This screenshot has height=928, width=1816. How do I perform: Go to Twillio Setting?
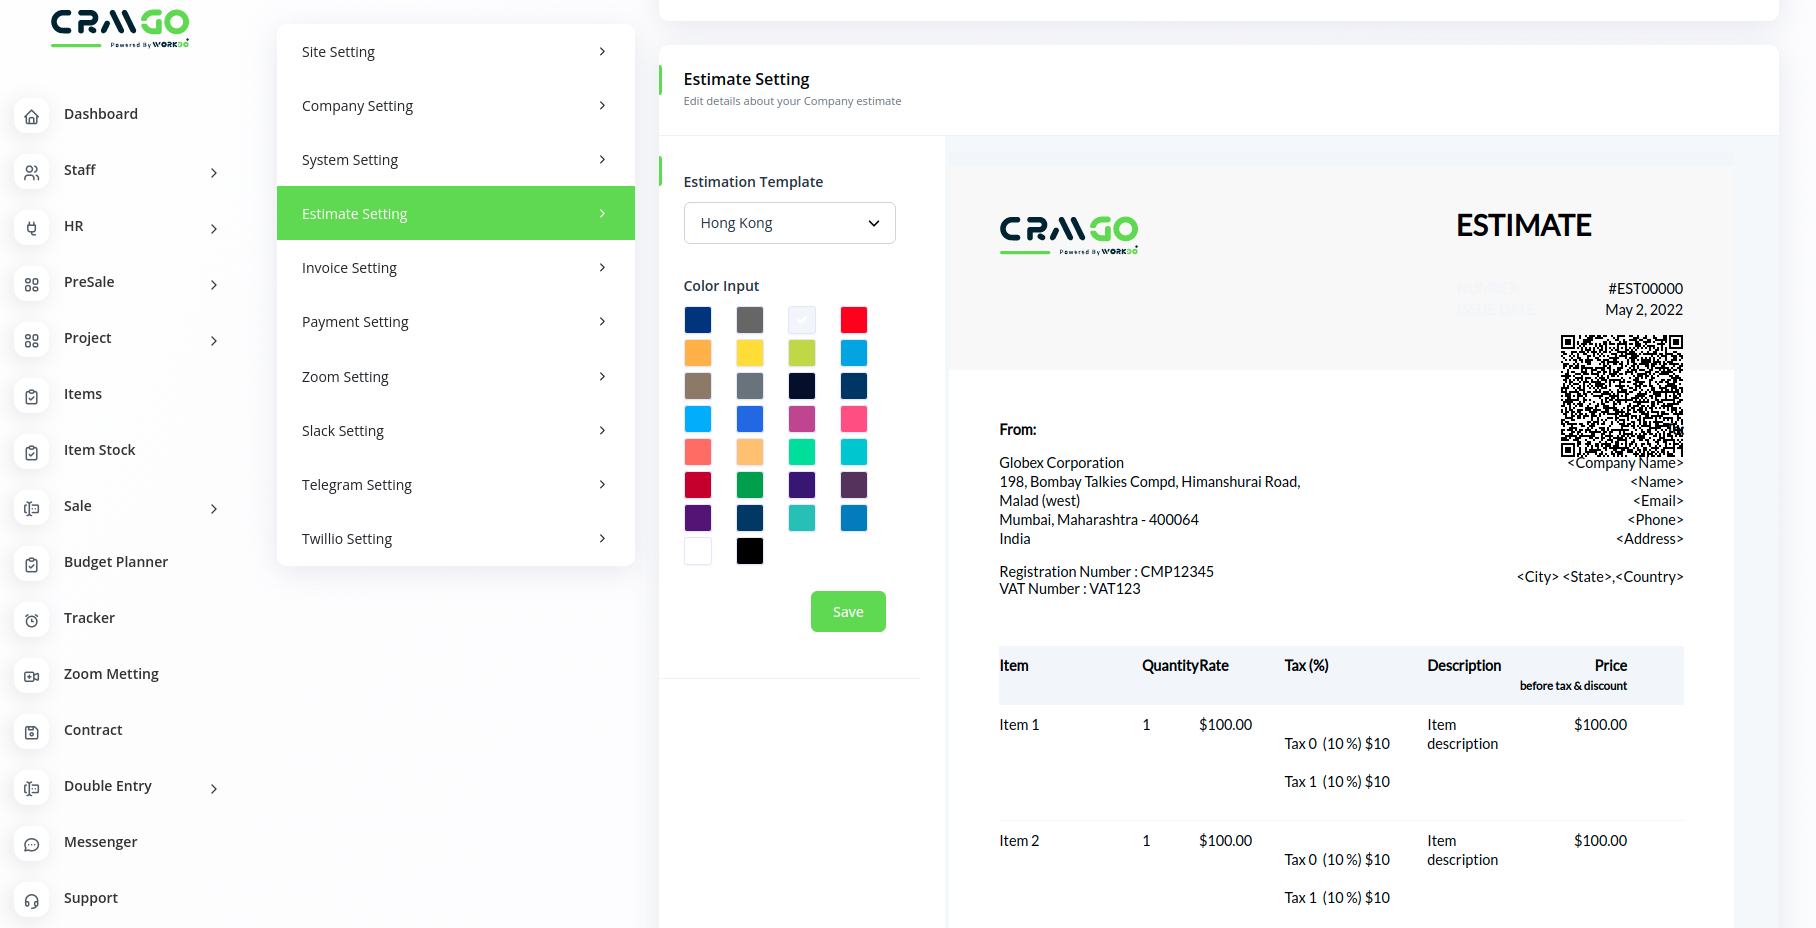pos(456,539)
